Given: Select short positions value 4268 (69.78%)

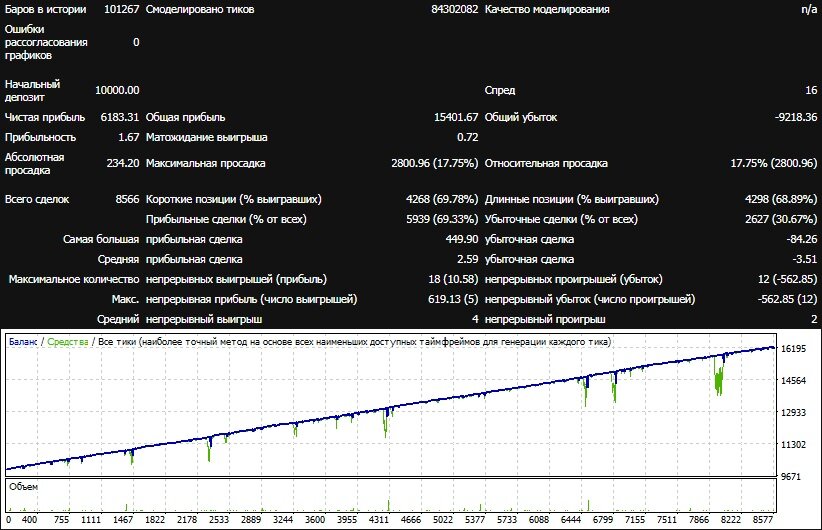Looking at the screenshot, I should [x=442, y=199].
